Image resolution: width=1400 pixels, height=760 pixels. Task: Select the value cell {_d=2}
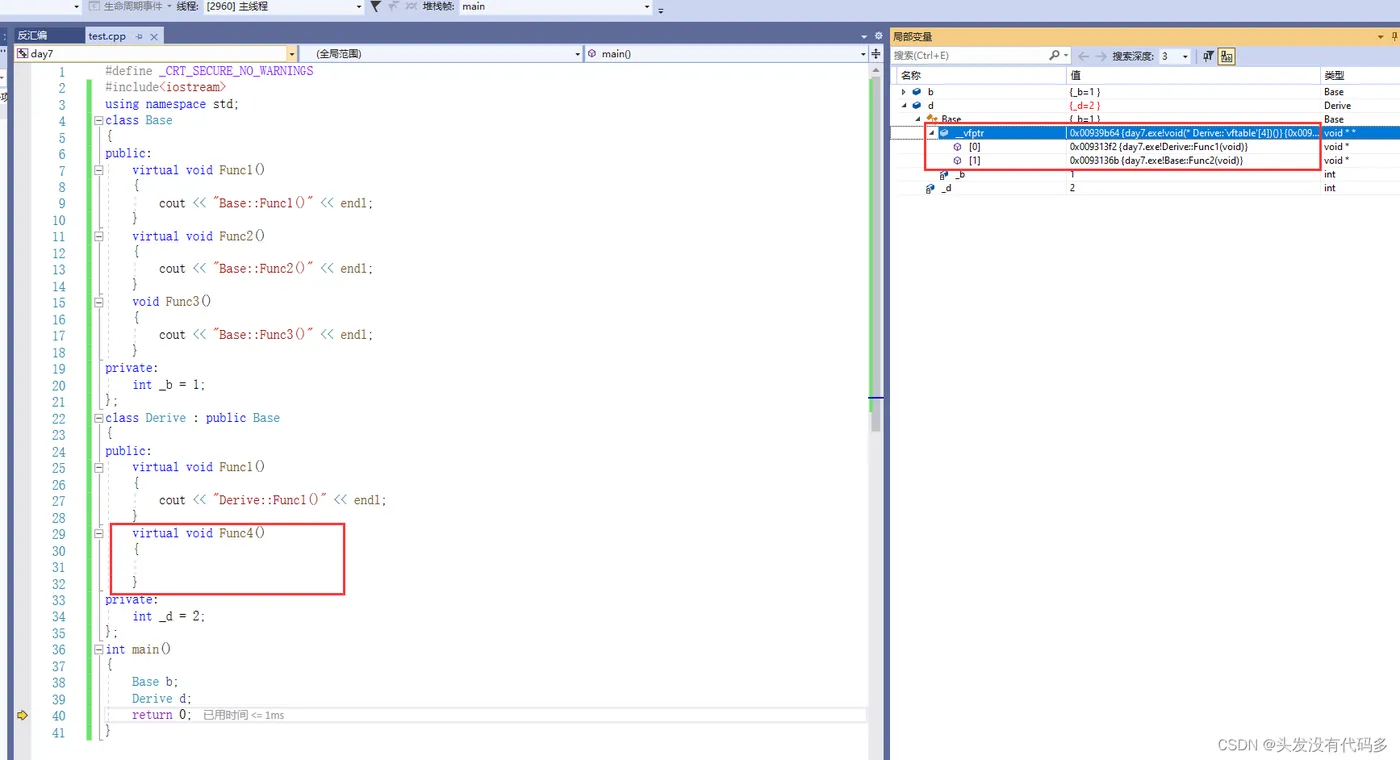1085,105
